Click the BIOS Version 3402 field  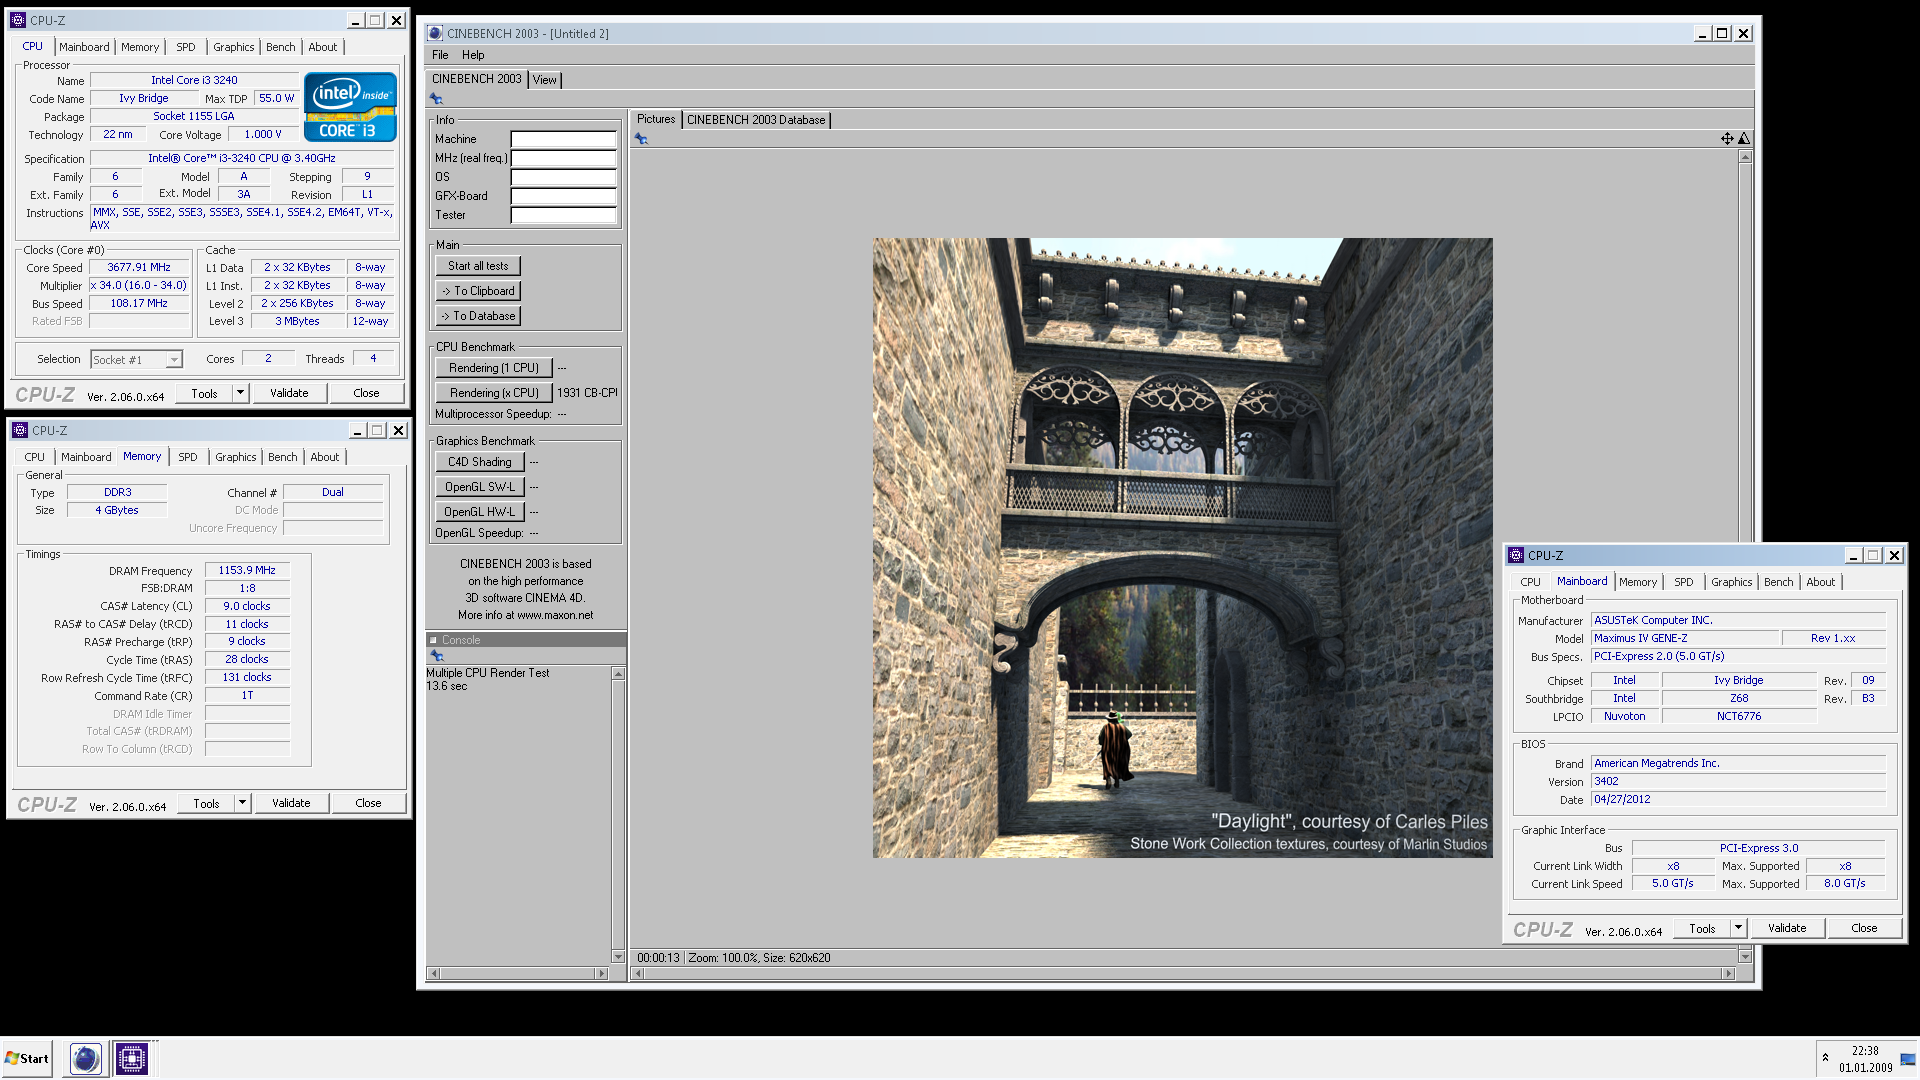tap(1738, 782)
